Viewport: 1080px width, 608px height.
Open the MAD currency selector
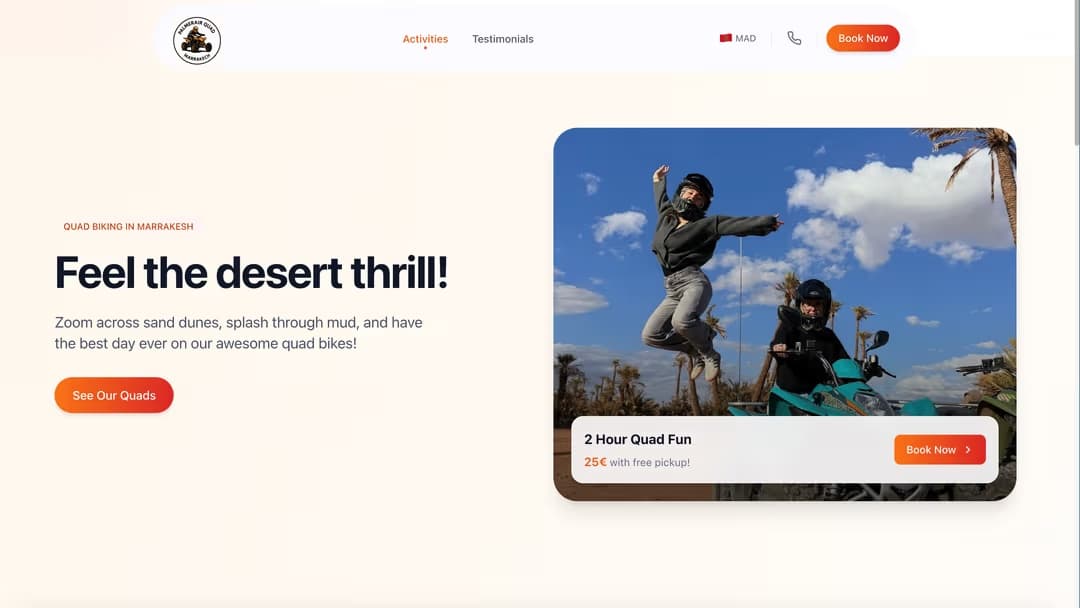739,39
